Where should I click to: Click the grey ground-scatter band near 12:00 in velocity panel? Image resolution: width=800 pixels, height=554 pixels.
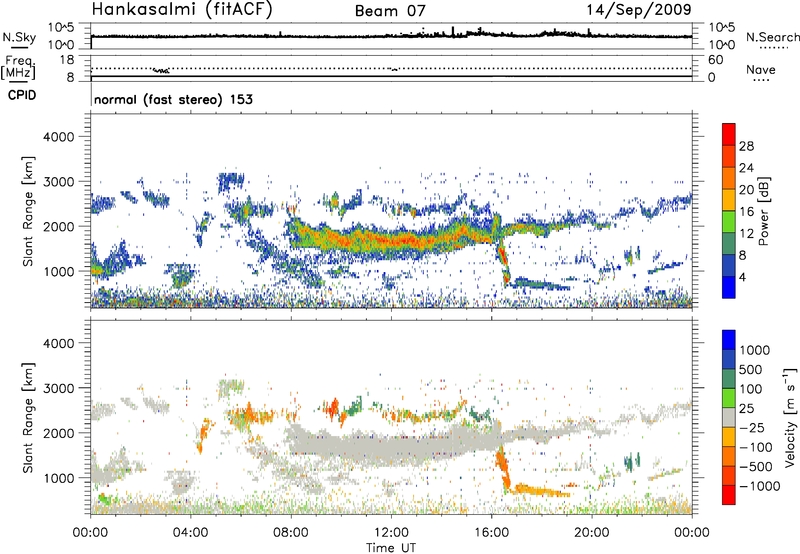pos(393,445)
